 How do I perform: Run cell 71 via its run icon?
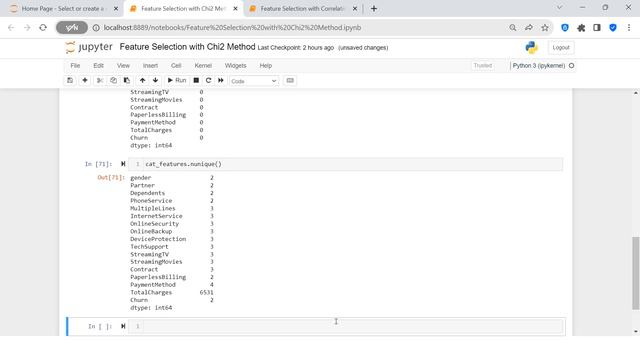coord(123,164)
